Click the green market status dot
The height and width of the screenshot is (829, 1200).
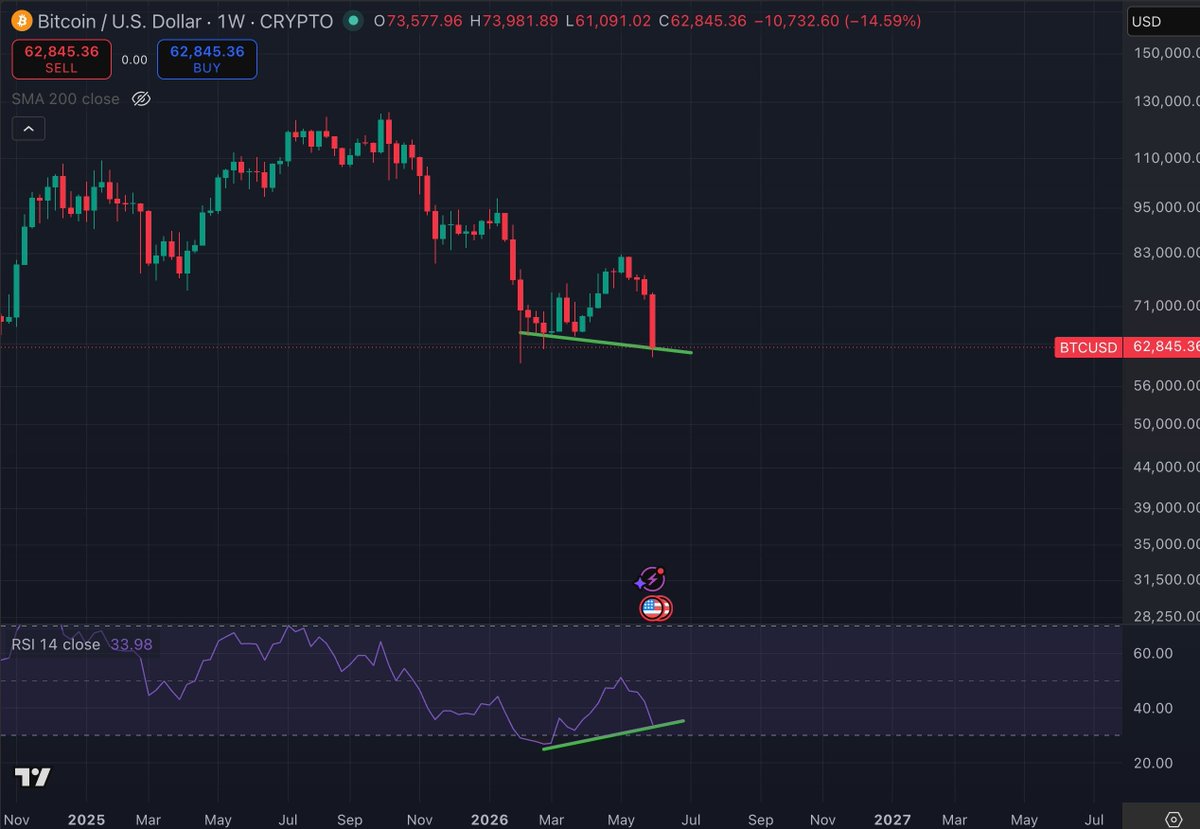point(352,20)
